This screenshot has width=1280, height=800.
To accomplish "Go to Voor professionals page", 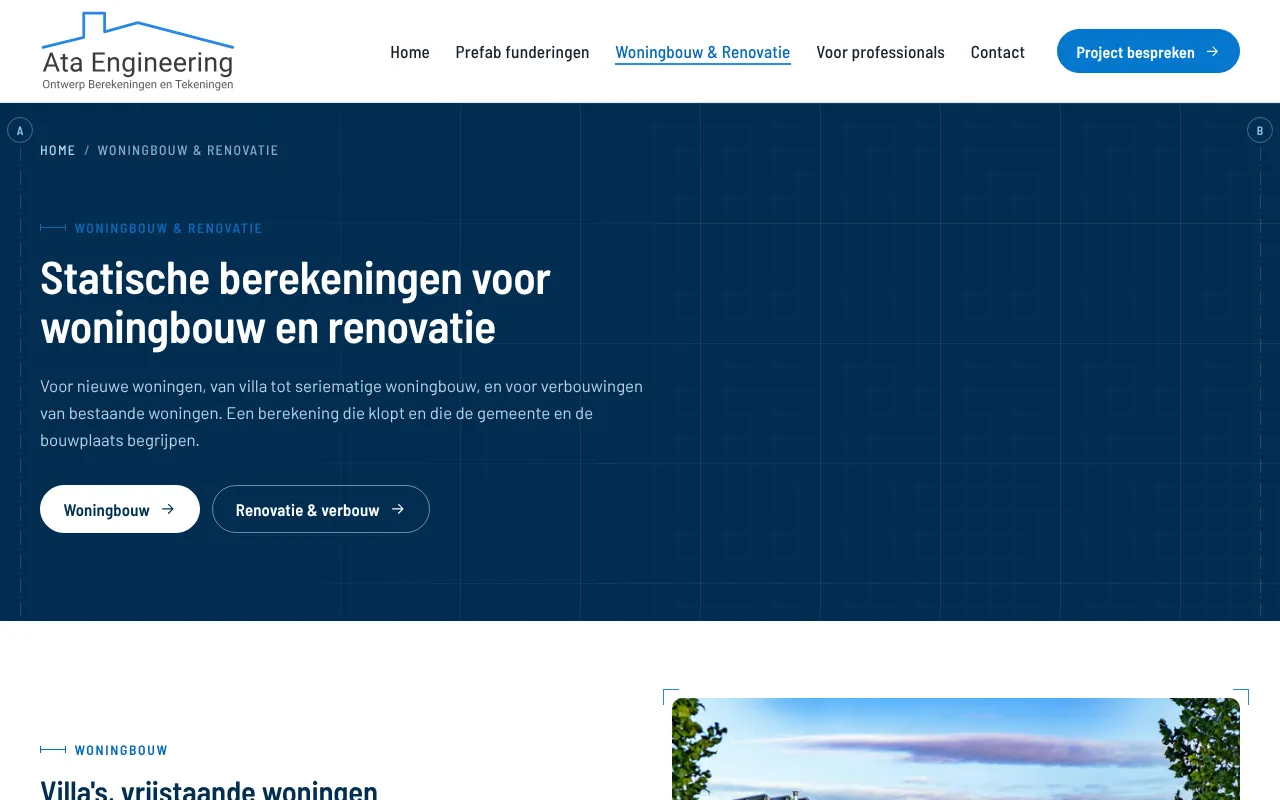I will pyautogui.click(x=880, y=52).
